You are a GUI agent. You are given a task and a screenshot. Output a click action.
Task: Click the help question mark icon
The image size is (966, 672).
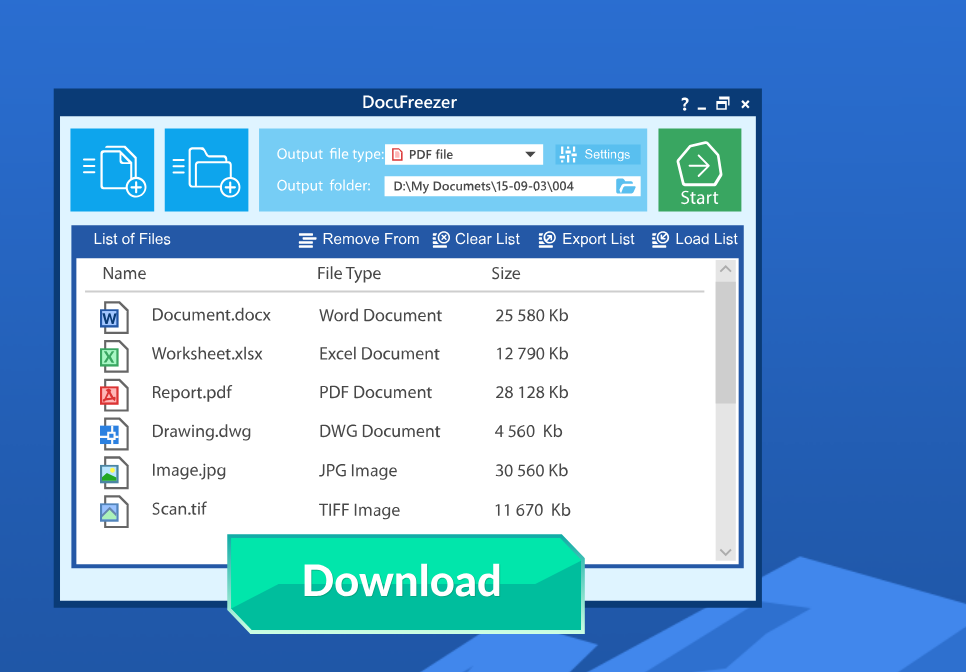pos(685,104)
